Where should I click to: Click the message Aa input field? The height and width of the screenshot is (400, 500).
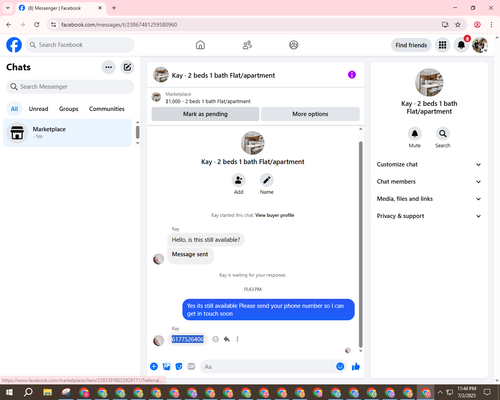click(267, 367)
